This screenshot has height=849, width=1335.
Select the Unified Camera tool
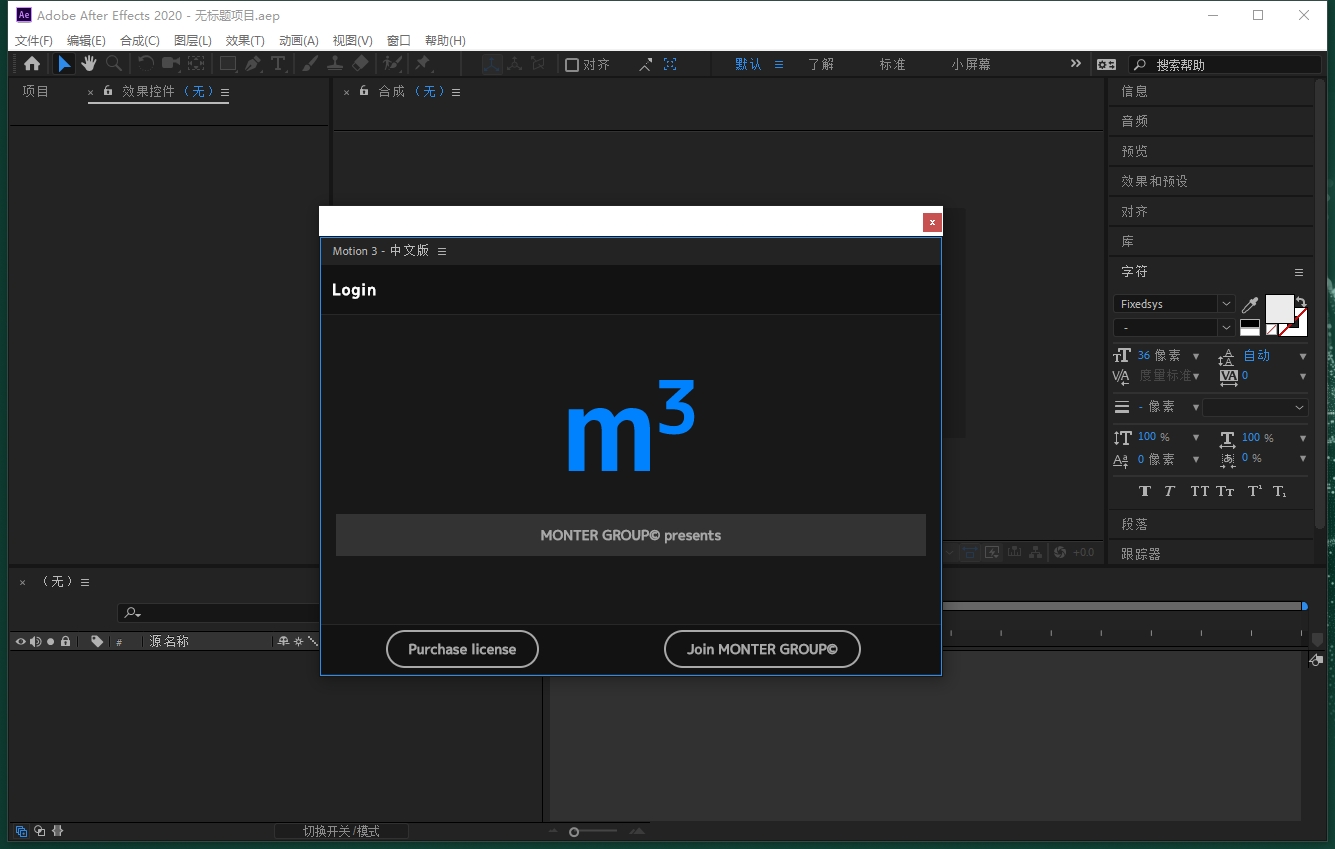click(x=171, y=64)
